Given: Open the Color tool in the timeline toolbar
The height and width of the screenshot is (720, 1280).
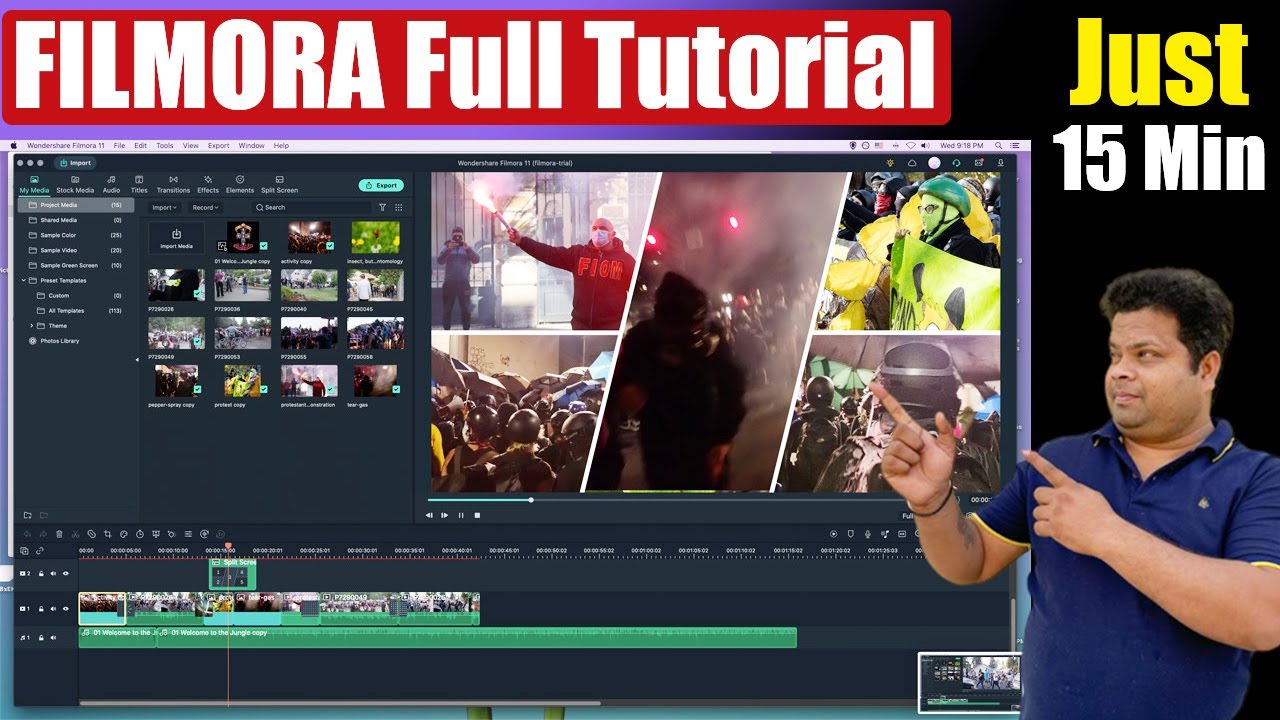Looking at the screenshot, I should [124, 534].
